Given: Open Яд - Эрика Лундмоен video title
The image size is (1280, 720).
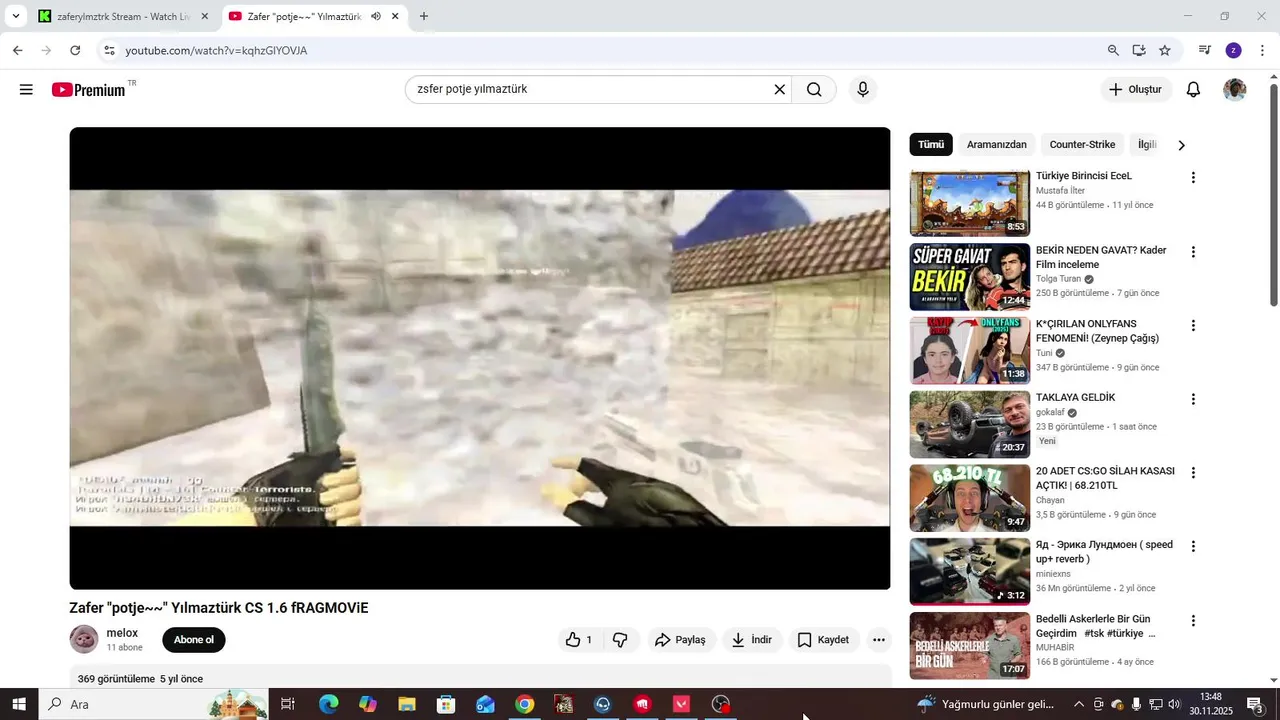Looking at the screenshot, I should (1104, 552).
